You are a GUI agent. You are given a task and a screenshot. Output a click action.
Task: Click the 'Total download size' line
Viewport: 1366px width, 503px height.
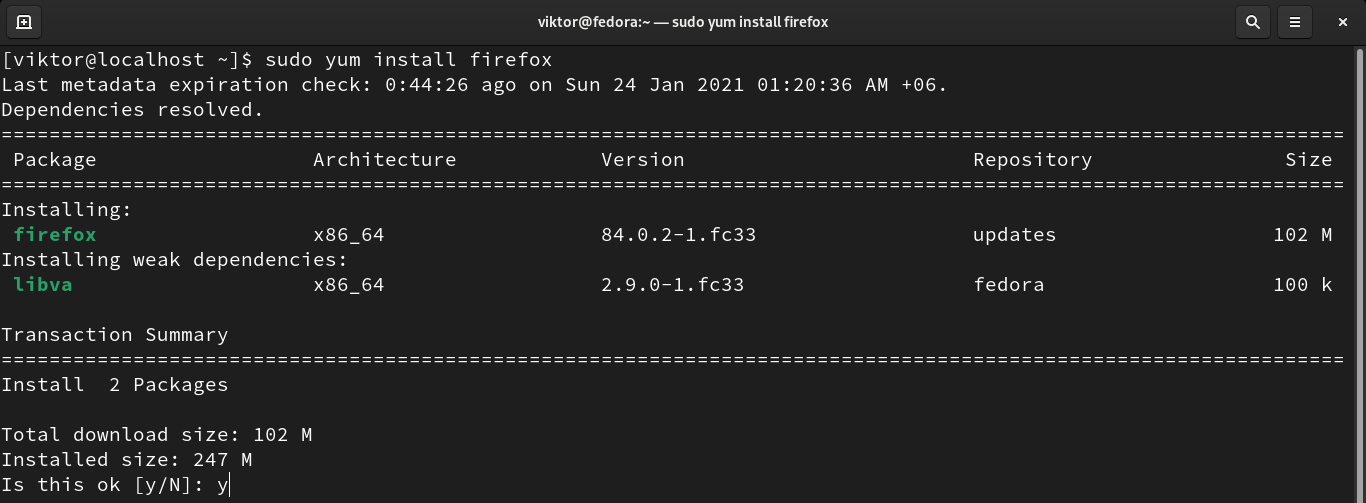point(157,435)
